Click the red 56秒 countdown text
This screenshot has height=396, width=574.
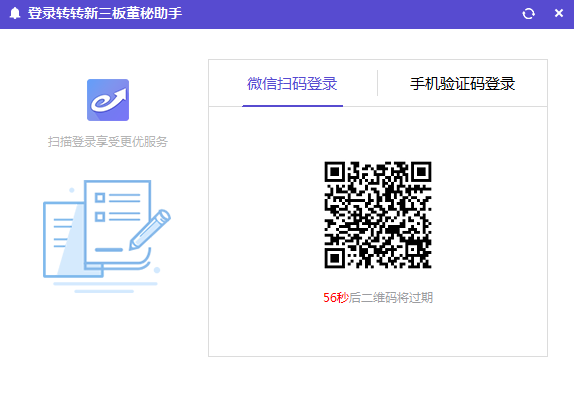(x=336, y=298)
